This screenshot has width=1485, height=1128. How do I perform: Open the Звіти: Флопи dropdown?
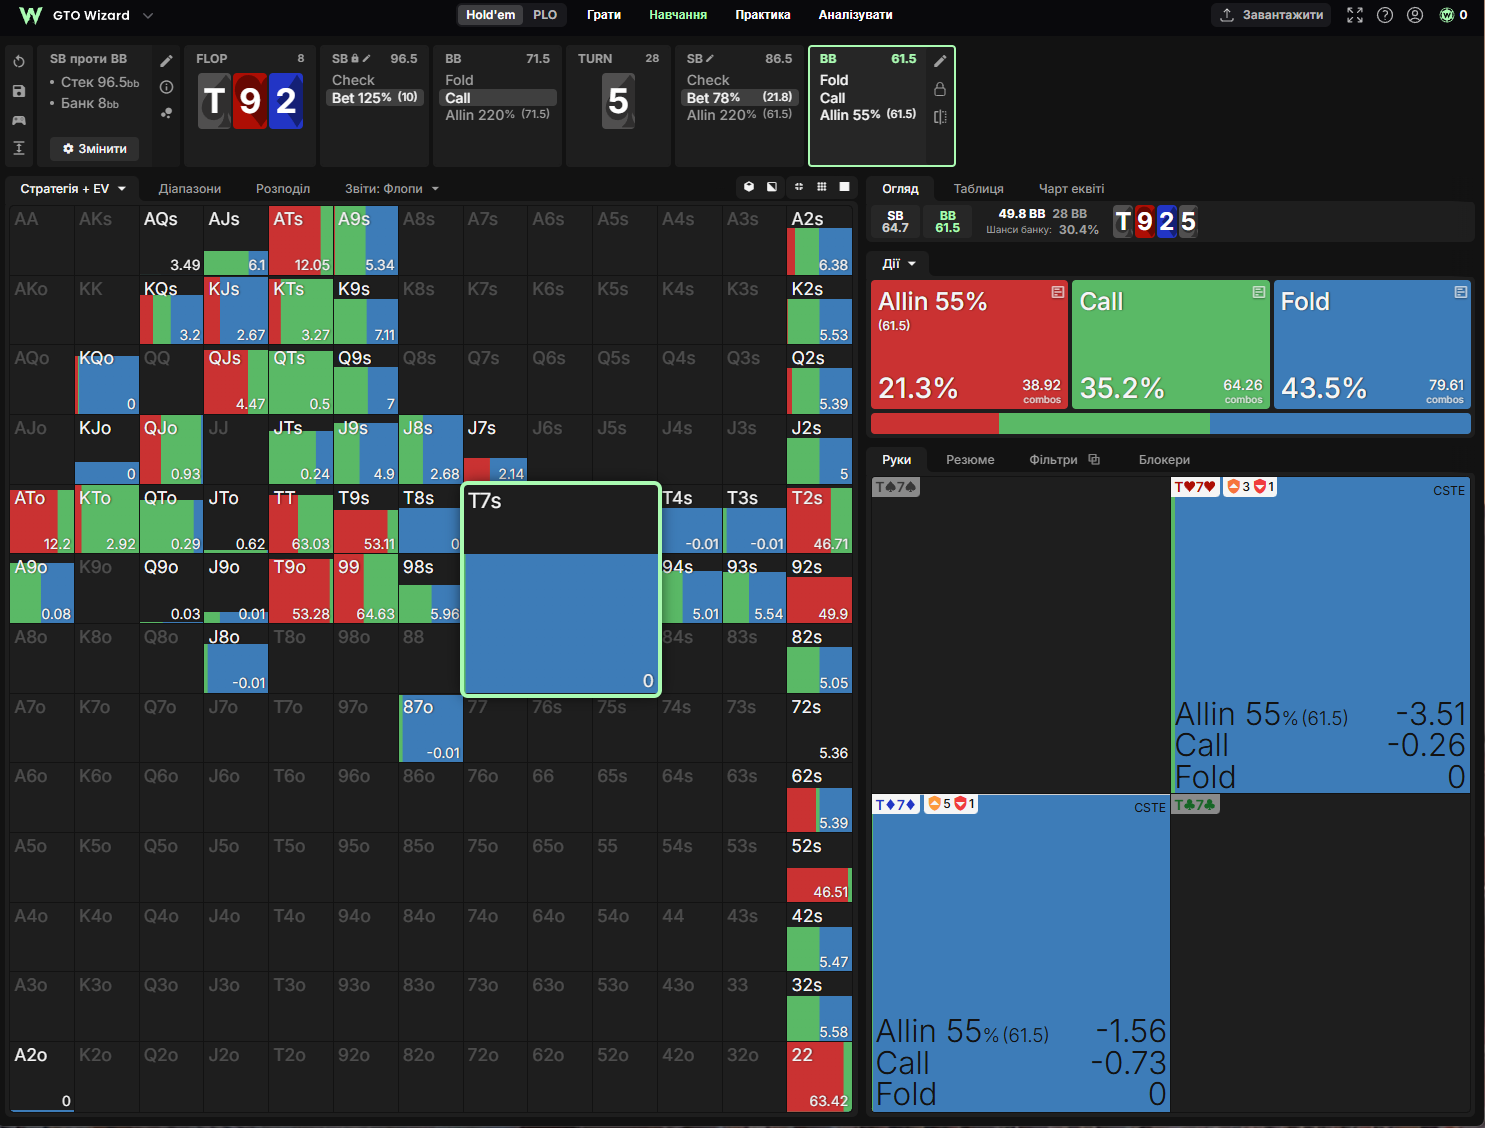click(392, 189)
